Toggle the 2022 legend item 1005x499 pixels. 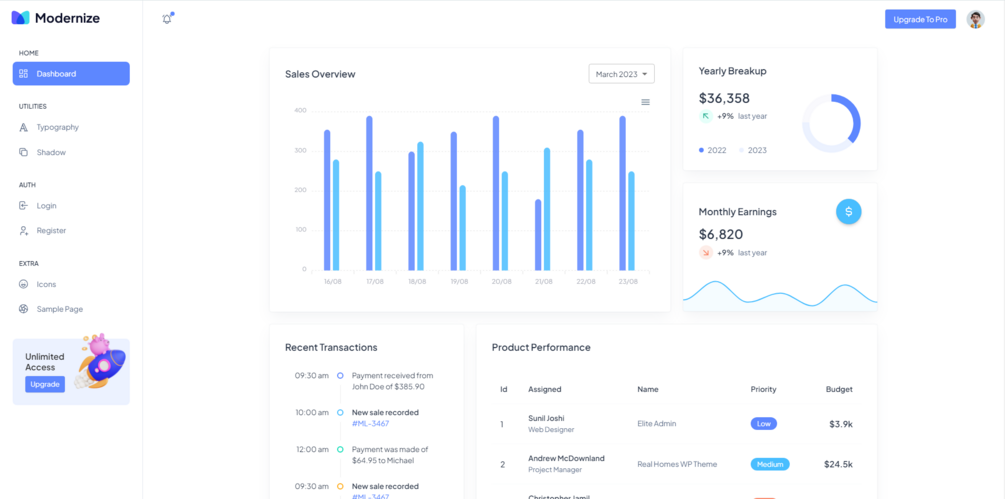coord(713,150)
